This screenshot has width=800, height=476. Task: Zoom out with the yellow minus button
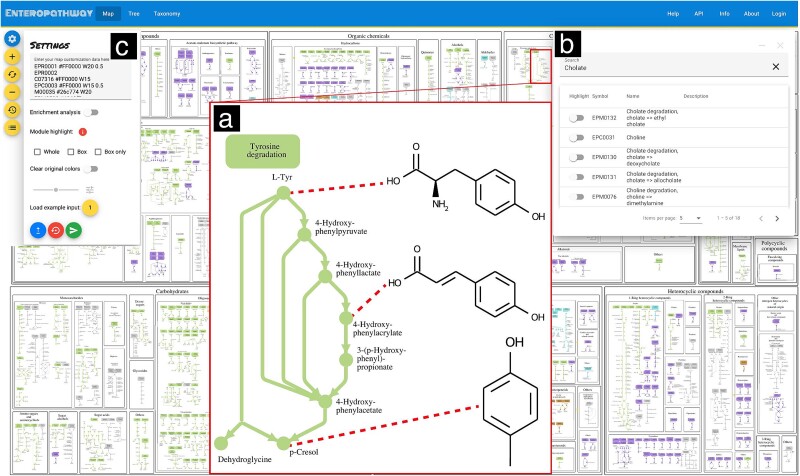pos(12,92)
